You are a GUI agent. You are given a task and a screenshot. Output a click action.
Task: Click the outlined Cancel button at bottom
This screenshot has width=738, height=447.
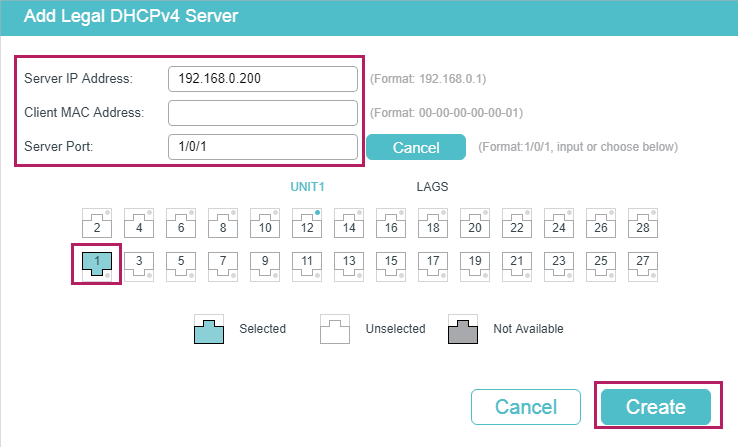coord(526,407)
